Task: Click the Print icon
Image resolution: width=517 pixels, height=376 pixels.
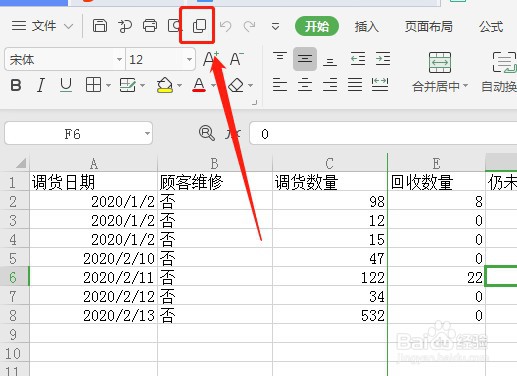Action: click(150, 26)
